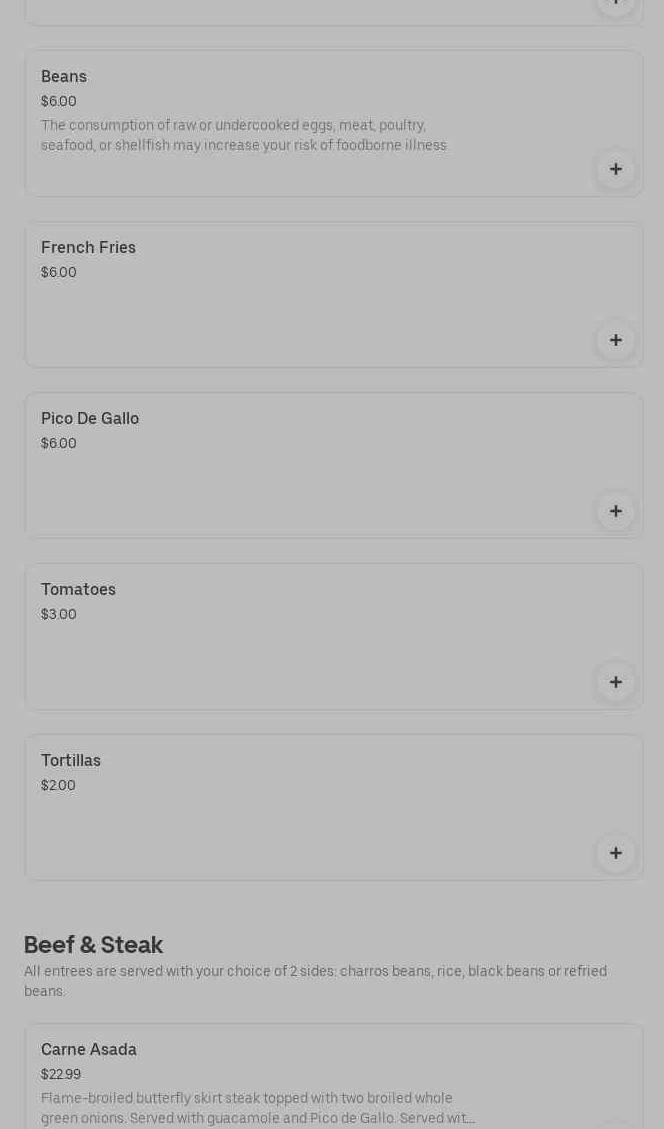The width and height of the screenshot is (664, 1129).
Task: Open the Tomatoes item title
Action: tap(78, 589)
